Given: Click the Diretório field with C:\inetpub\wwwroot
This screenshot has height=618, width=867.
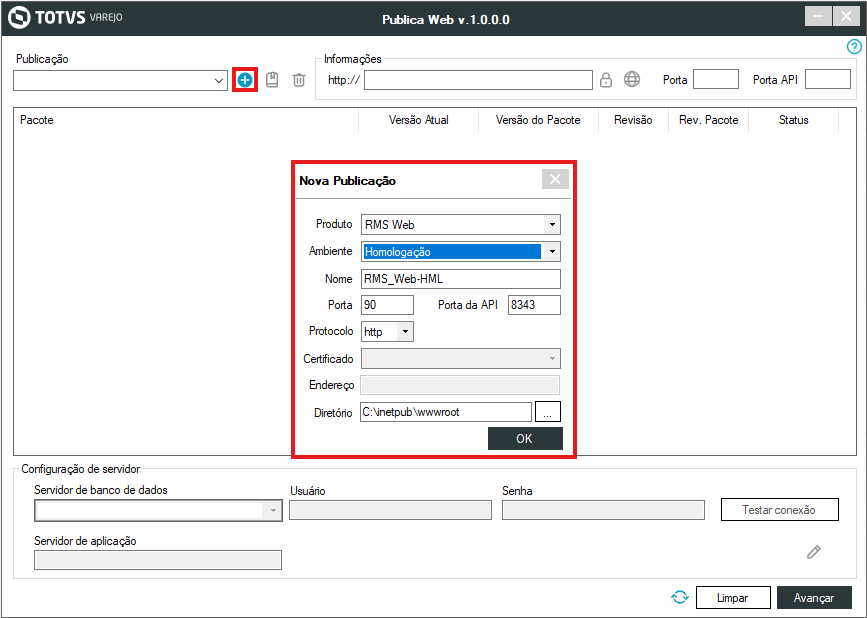Looking at the screenshot, I should point(446,412).
